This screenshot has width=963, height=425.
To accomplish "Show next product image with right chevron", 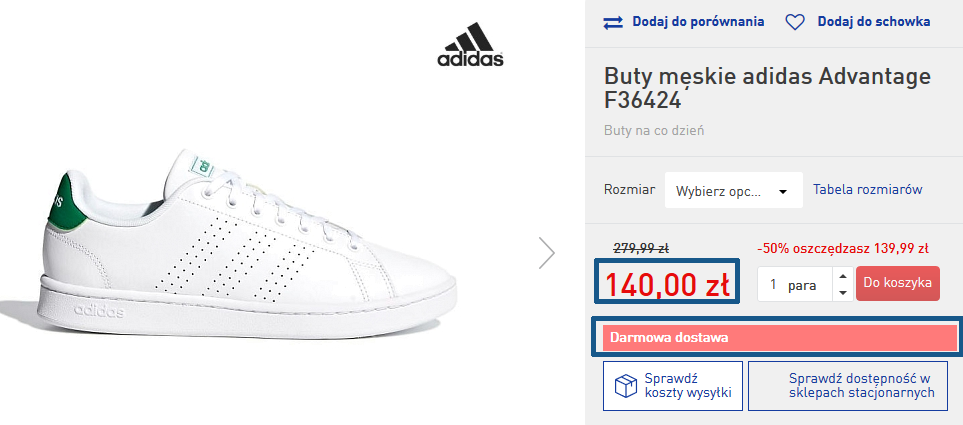I will [x=547, y=252].
